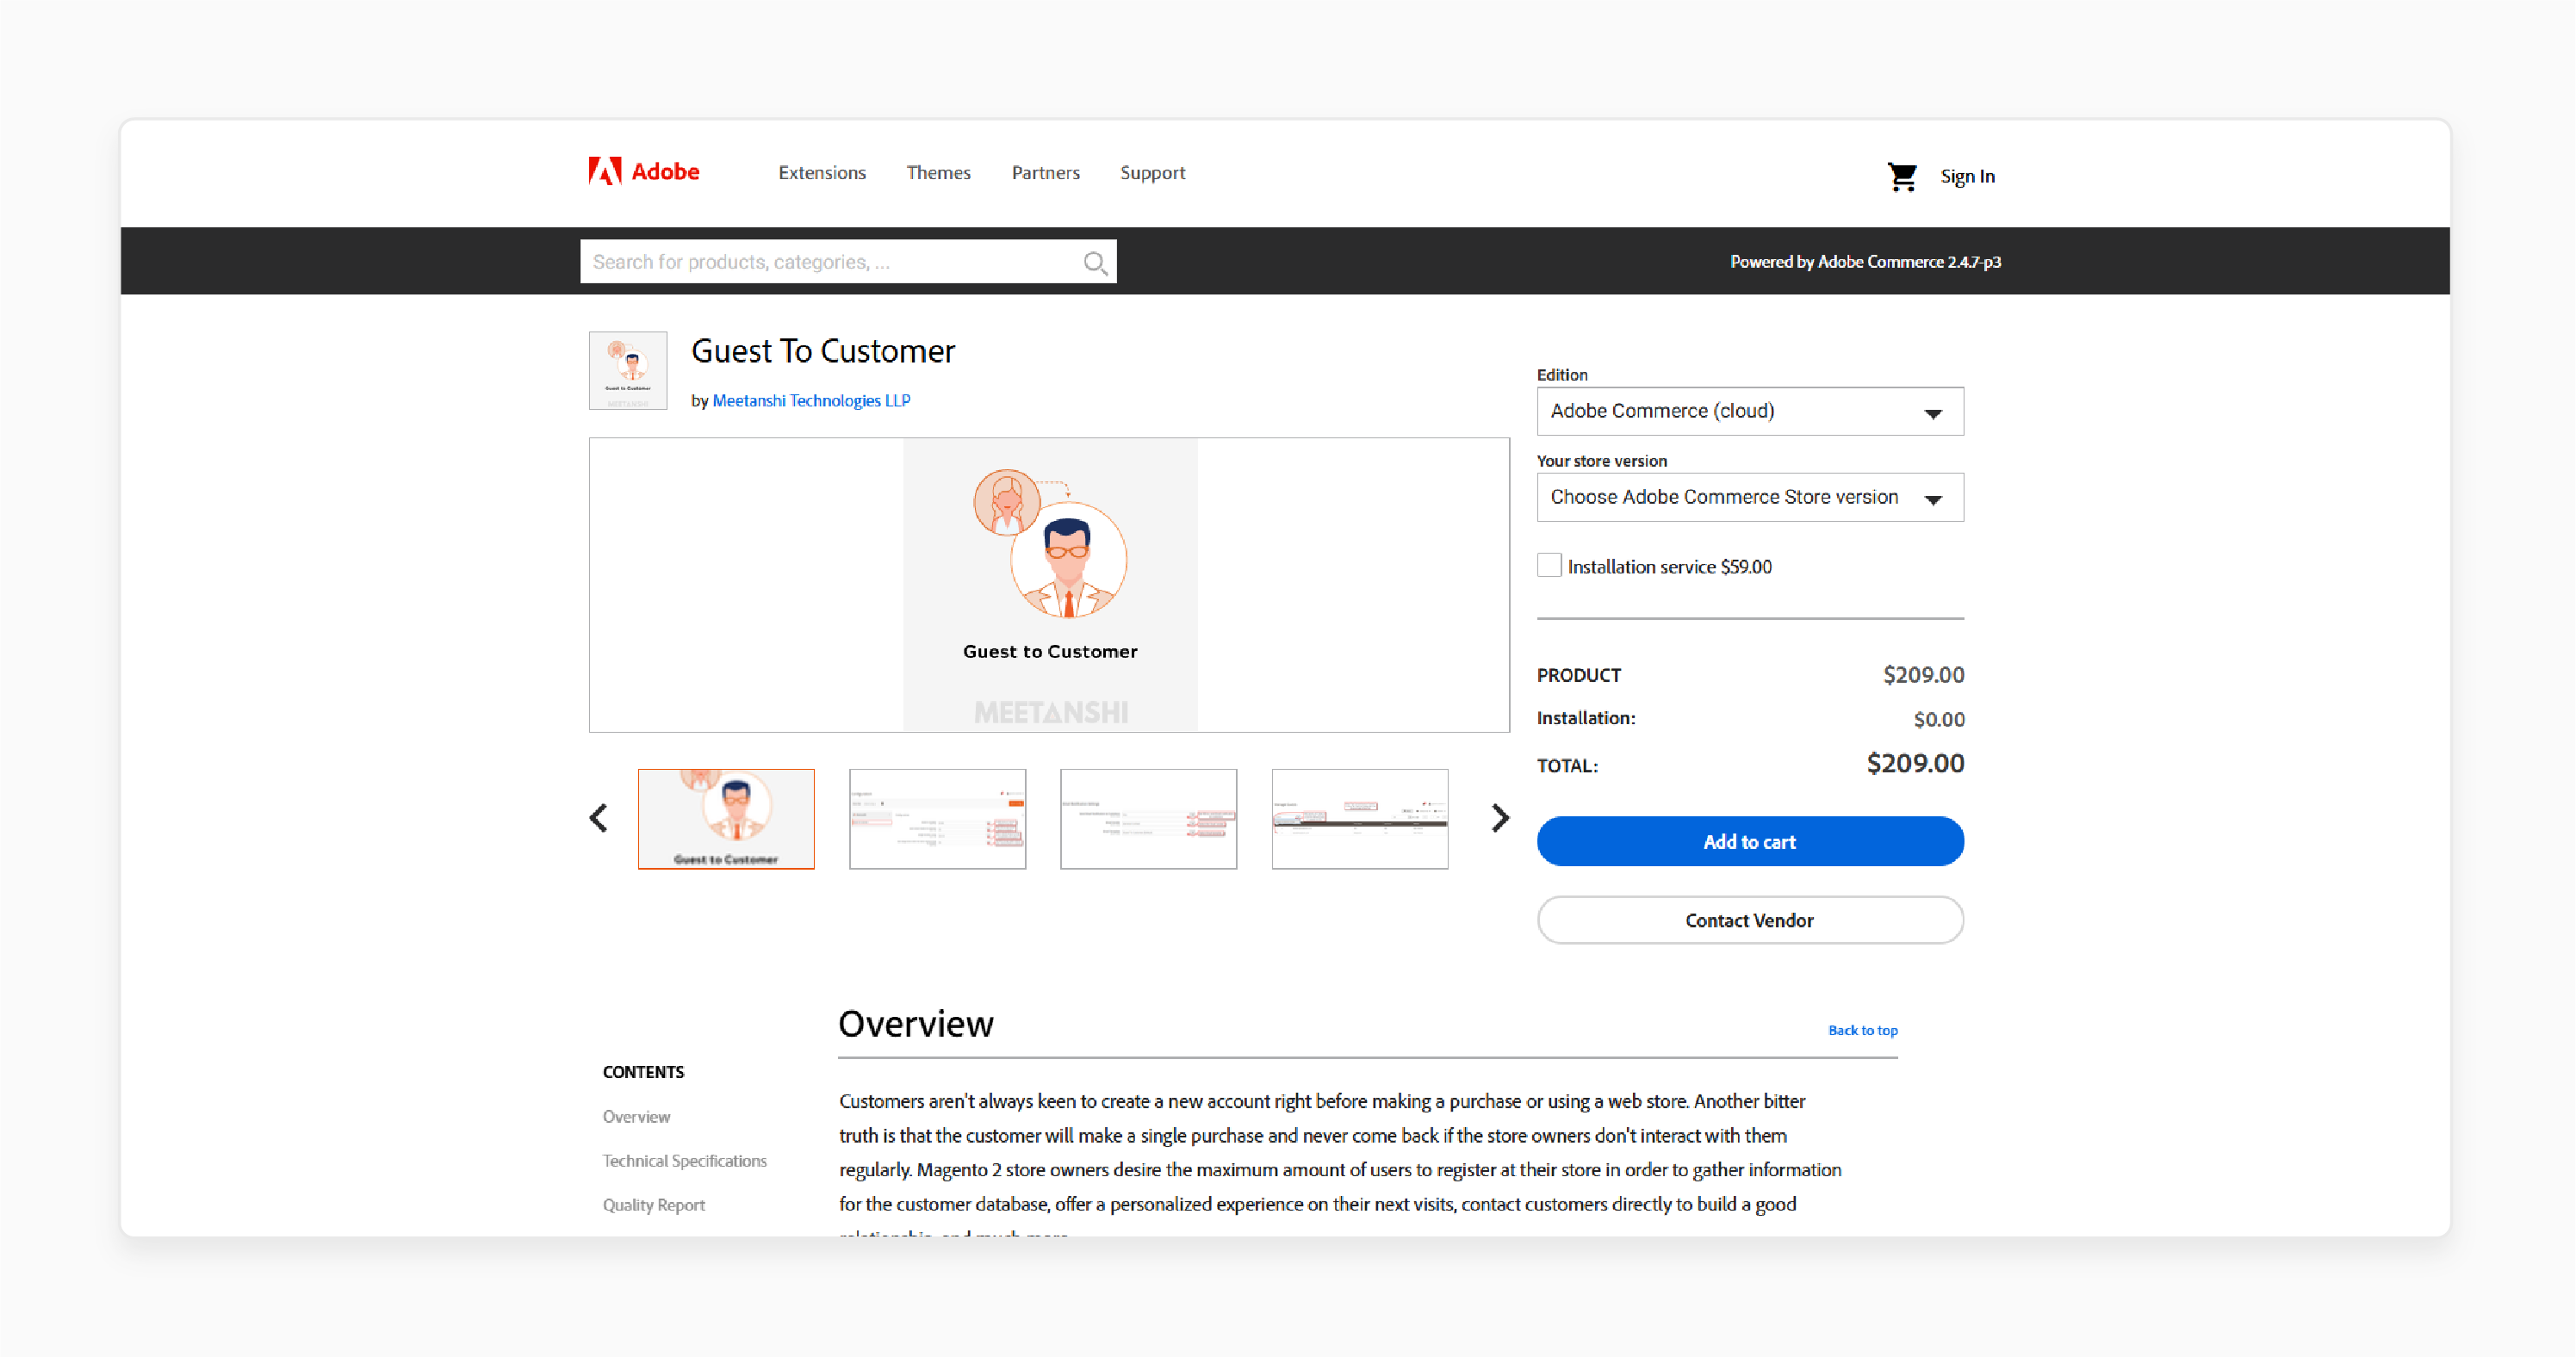Screen dimensions: 2576x1357
Task: Click the CONTENTS sidebar heading
Action: pos(643,1072)
